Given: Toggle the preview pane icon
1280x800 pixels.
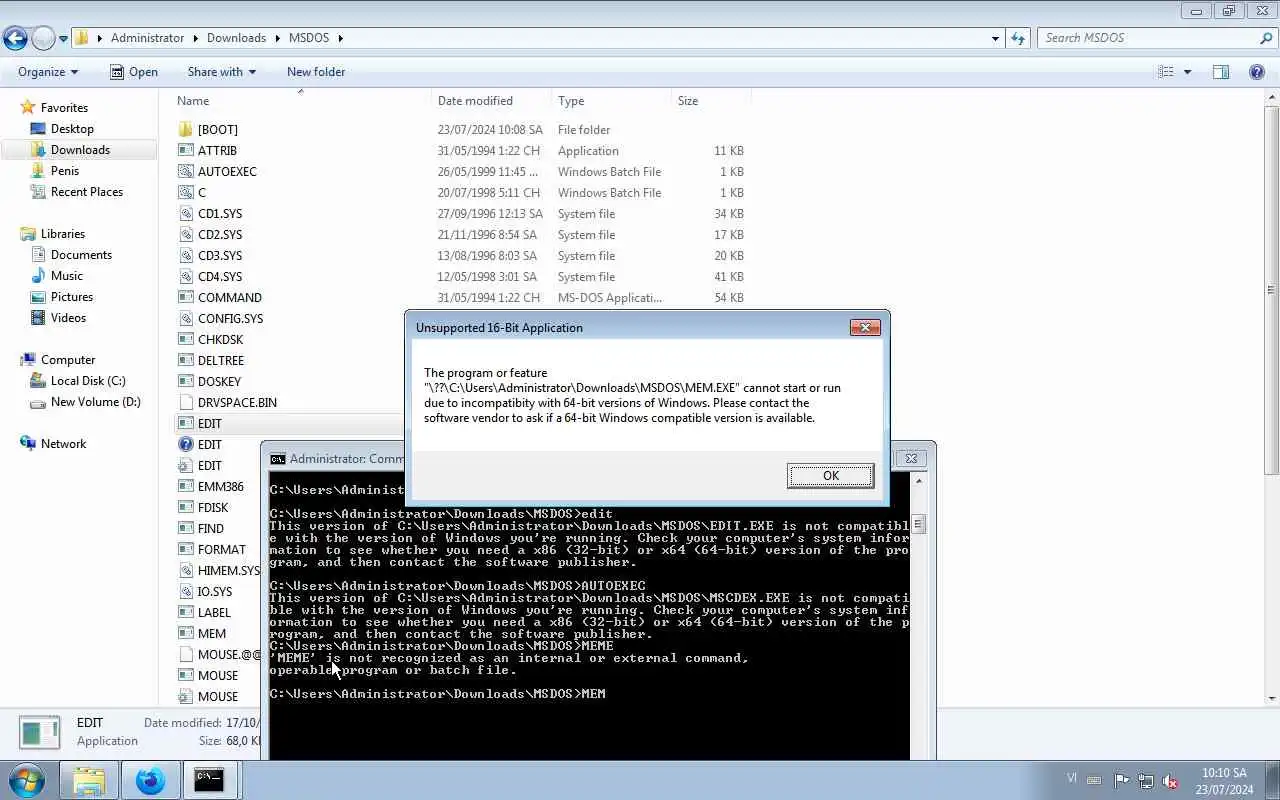Looking at the screenshot, I should coord(1221,72).
